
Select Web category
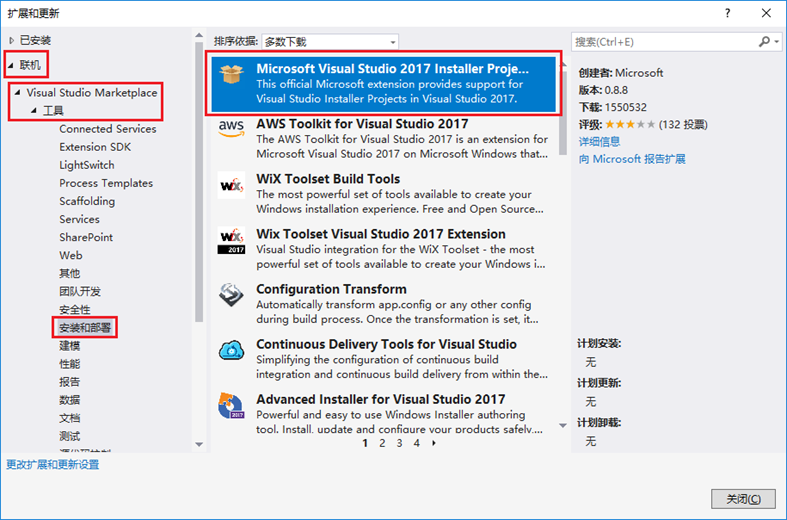tap(71, 255)
